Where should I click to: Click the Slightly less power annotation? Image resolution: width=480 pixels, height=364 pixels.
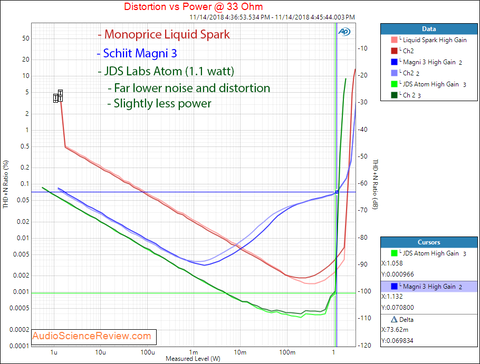click(159, 103)
